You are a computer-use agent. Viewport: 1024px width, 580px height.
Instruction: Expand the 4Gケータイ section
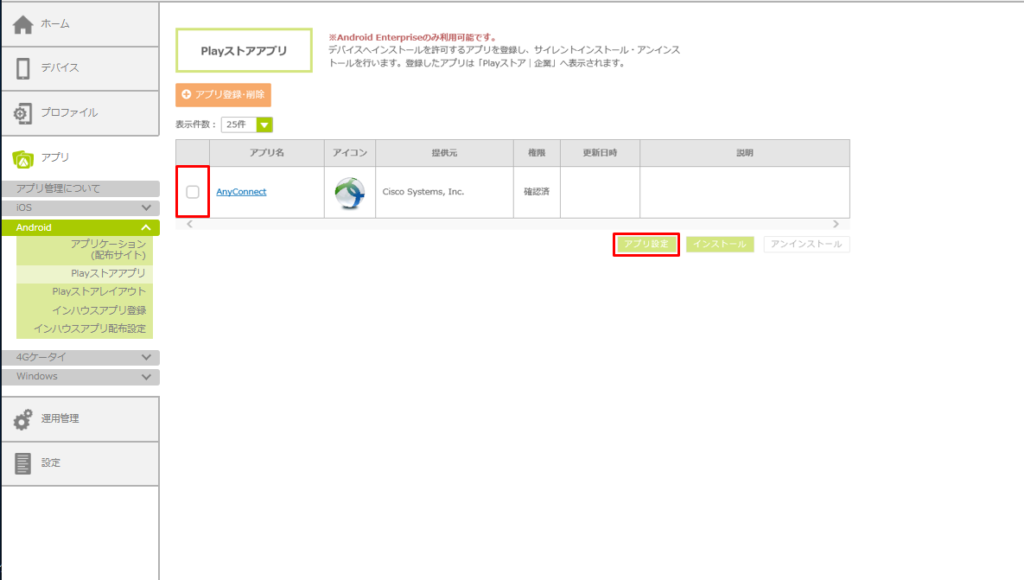(146, 357)
